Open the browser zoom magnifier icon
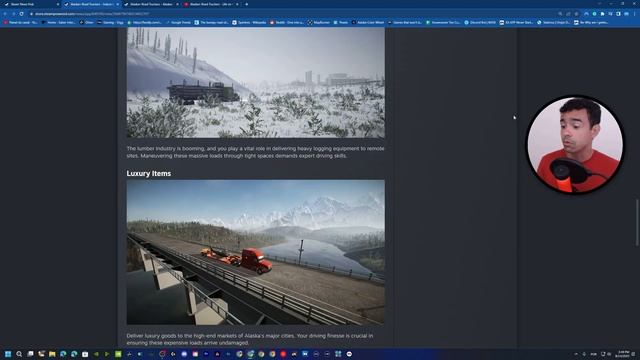640x360 pixels. point(560,13)
